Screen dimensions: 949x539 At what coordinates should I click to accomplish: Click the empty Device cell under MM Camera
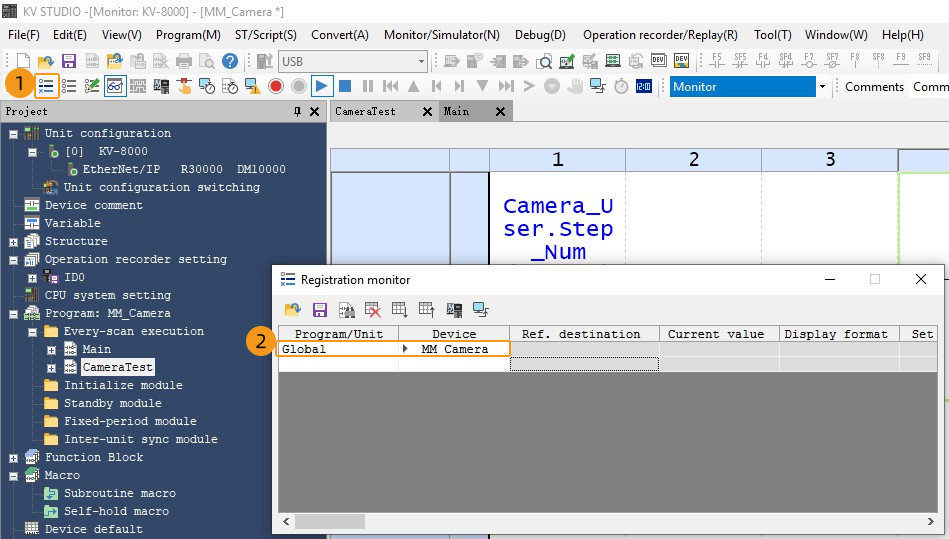453,365
